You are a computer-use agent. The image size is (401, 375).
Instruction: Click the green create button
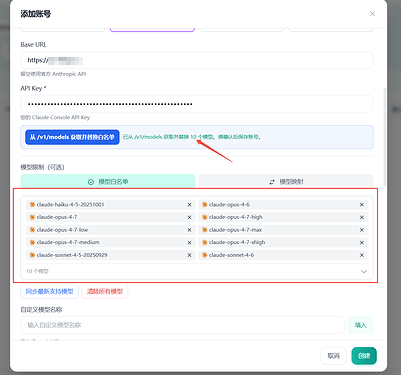[x=364, y=356]
